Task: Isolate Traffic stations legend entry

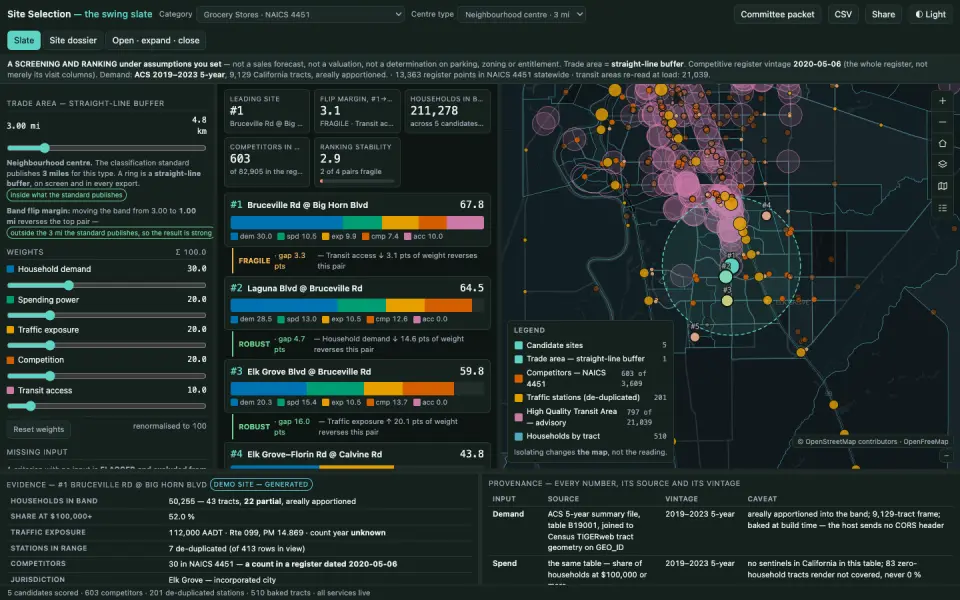Action: (x=590, y=397)
